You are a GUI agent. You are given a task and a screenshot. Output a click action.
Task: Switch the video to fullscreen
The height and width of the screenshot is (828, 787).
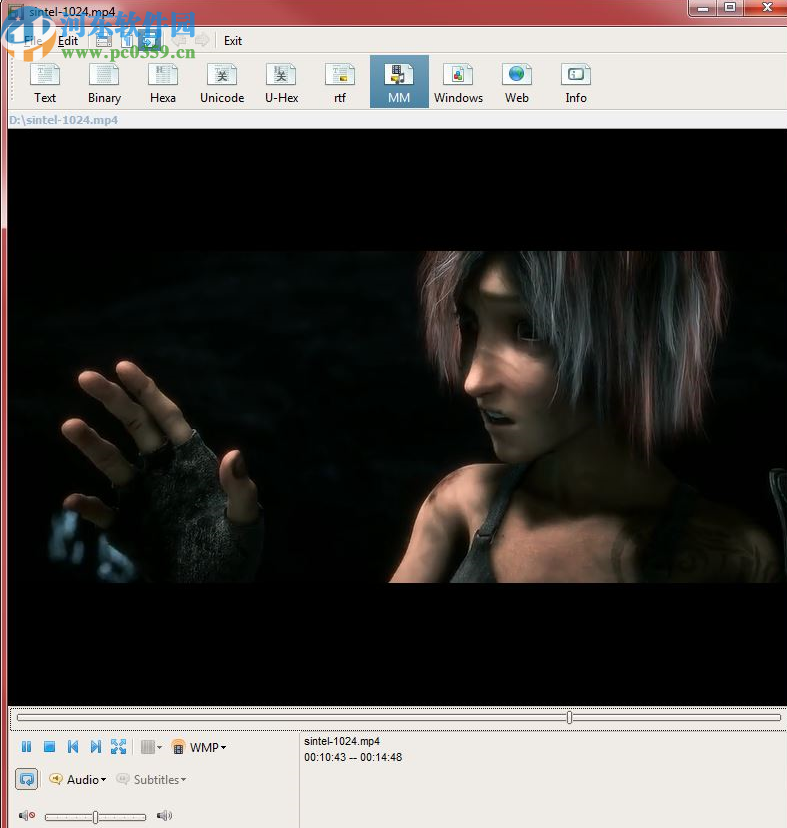(x=119, y=747)
